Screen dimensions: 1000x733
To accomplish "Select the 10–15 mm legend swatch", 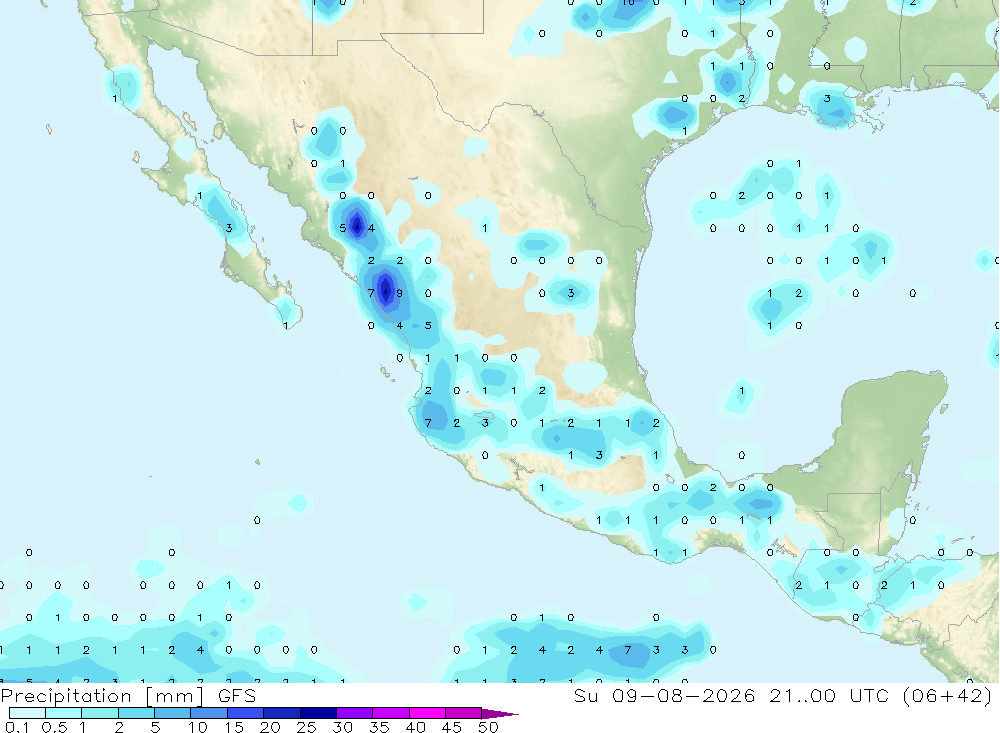I will click(x=209, y=713).
